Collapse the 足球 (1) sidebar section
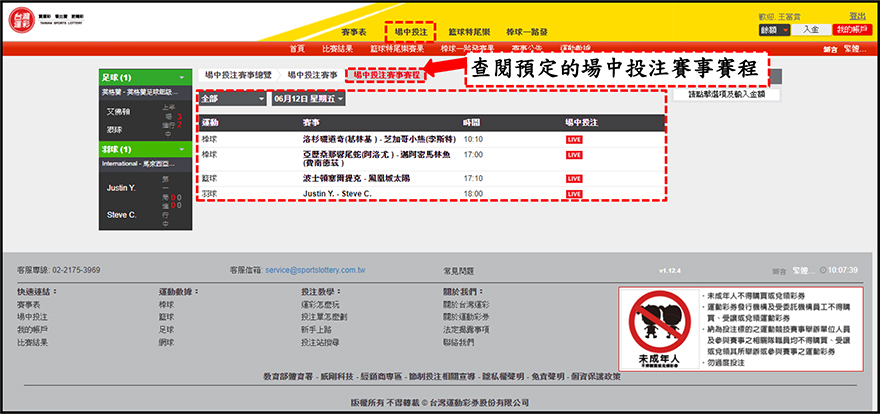Image resolution: width=880 pixels, height=414 pixels. point(145,78)
